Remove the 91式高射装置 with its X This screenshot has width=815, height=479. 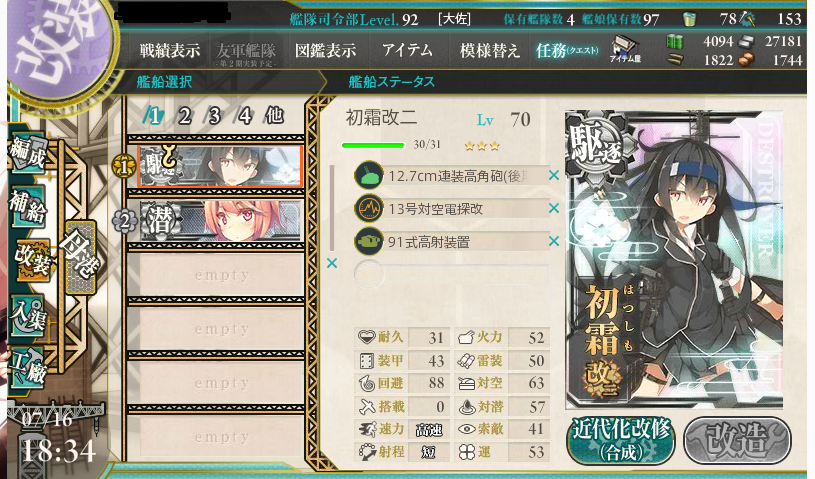(x=554, y=241)
